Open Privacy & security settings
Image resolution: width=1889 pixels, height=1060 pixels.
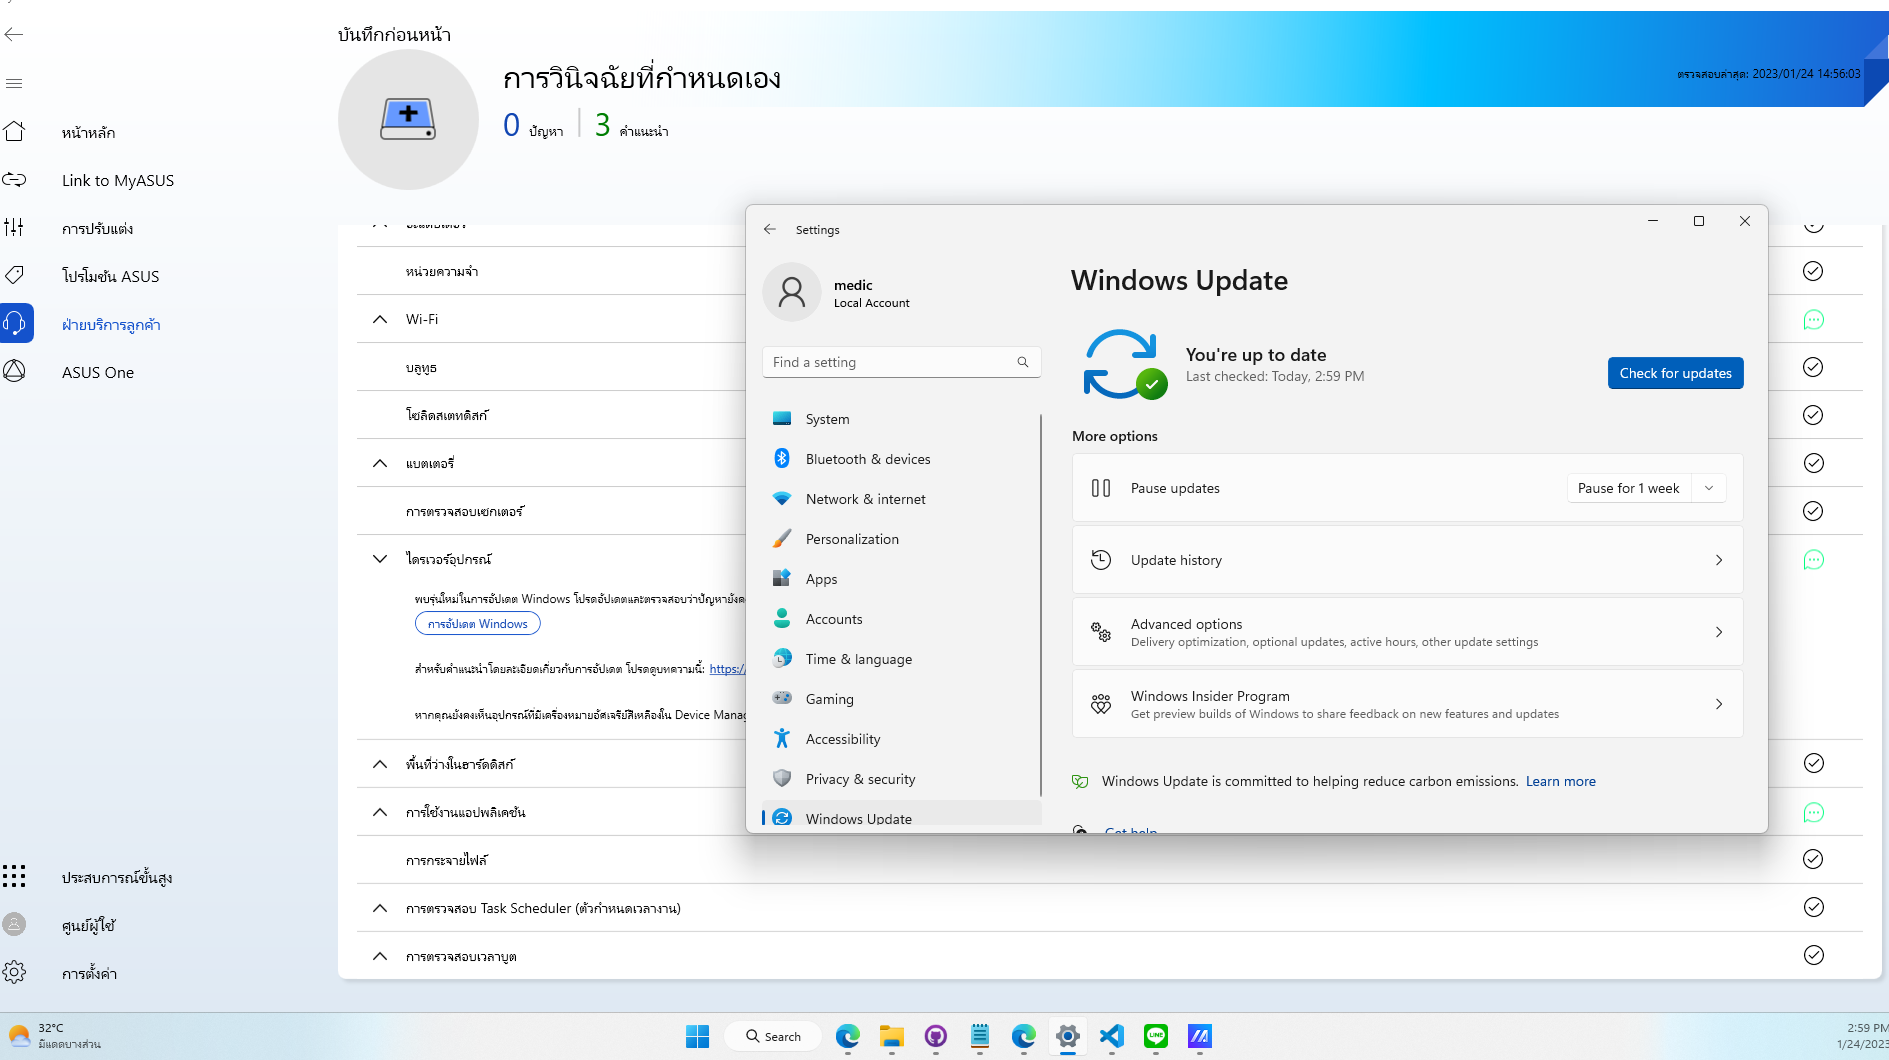point(902,779)
